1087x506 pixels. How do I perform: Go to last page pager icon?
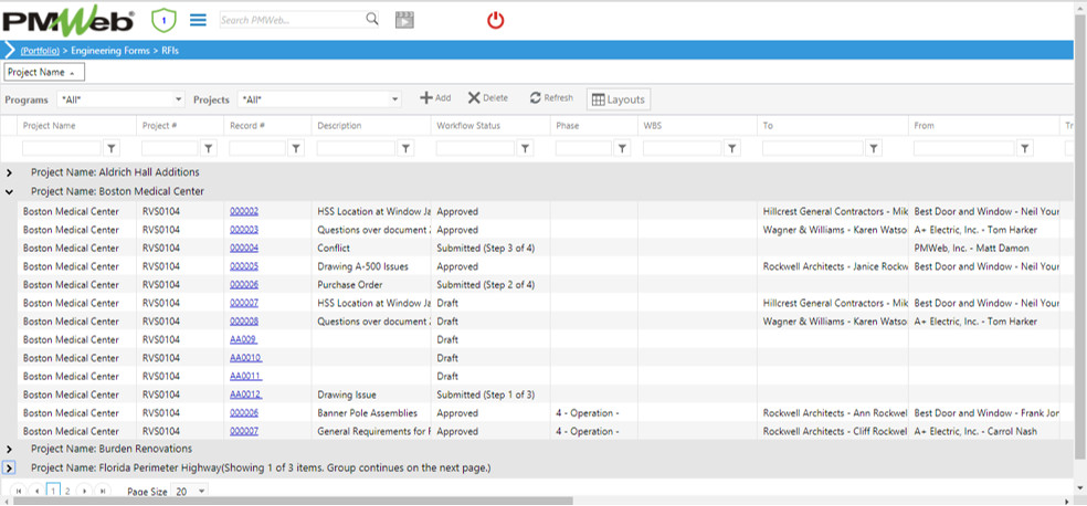pos(103,491)
